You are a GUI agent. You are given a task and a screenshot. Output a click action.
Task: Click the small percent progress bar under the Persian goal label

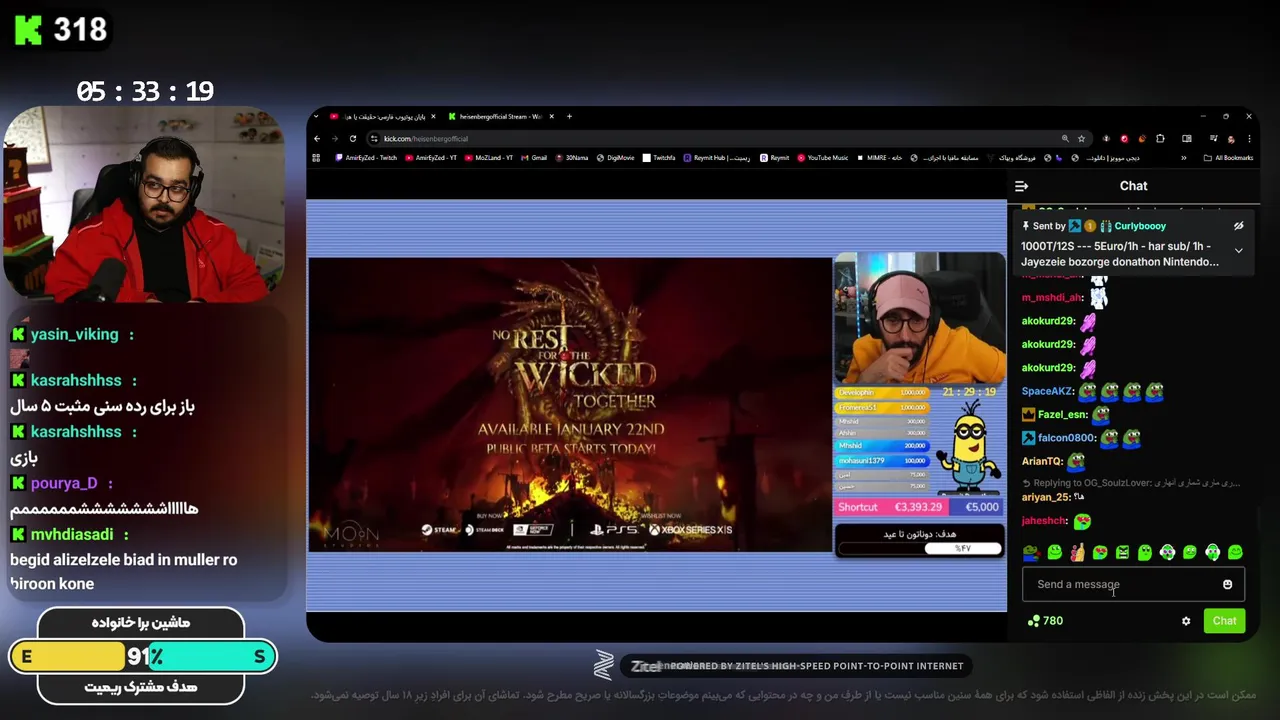[918, 548]
